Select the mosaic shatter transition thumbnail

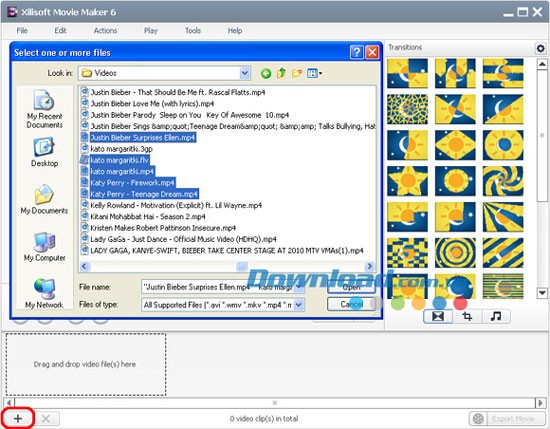pyautogui.click(x=408, y=109)
